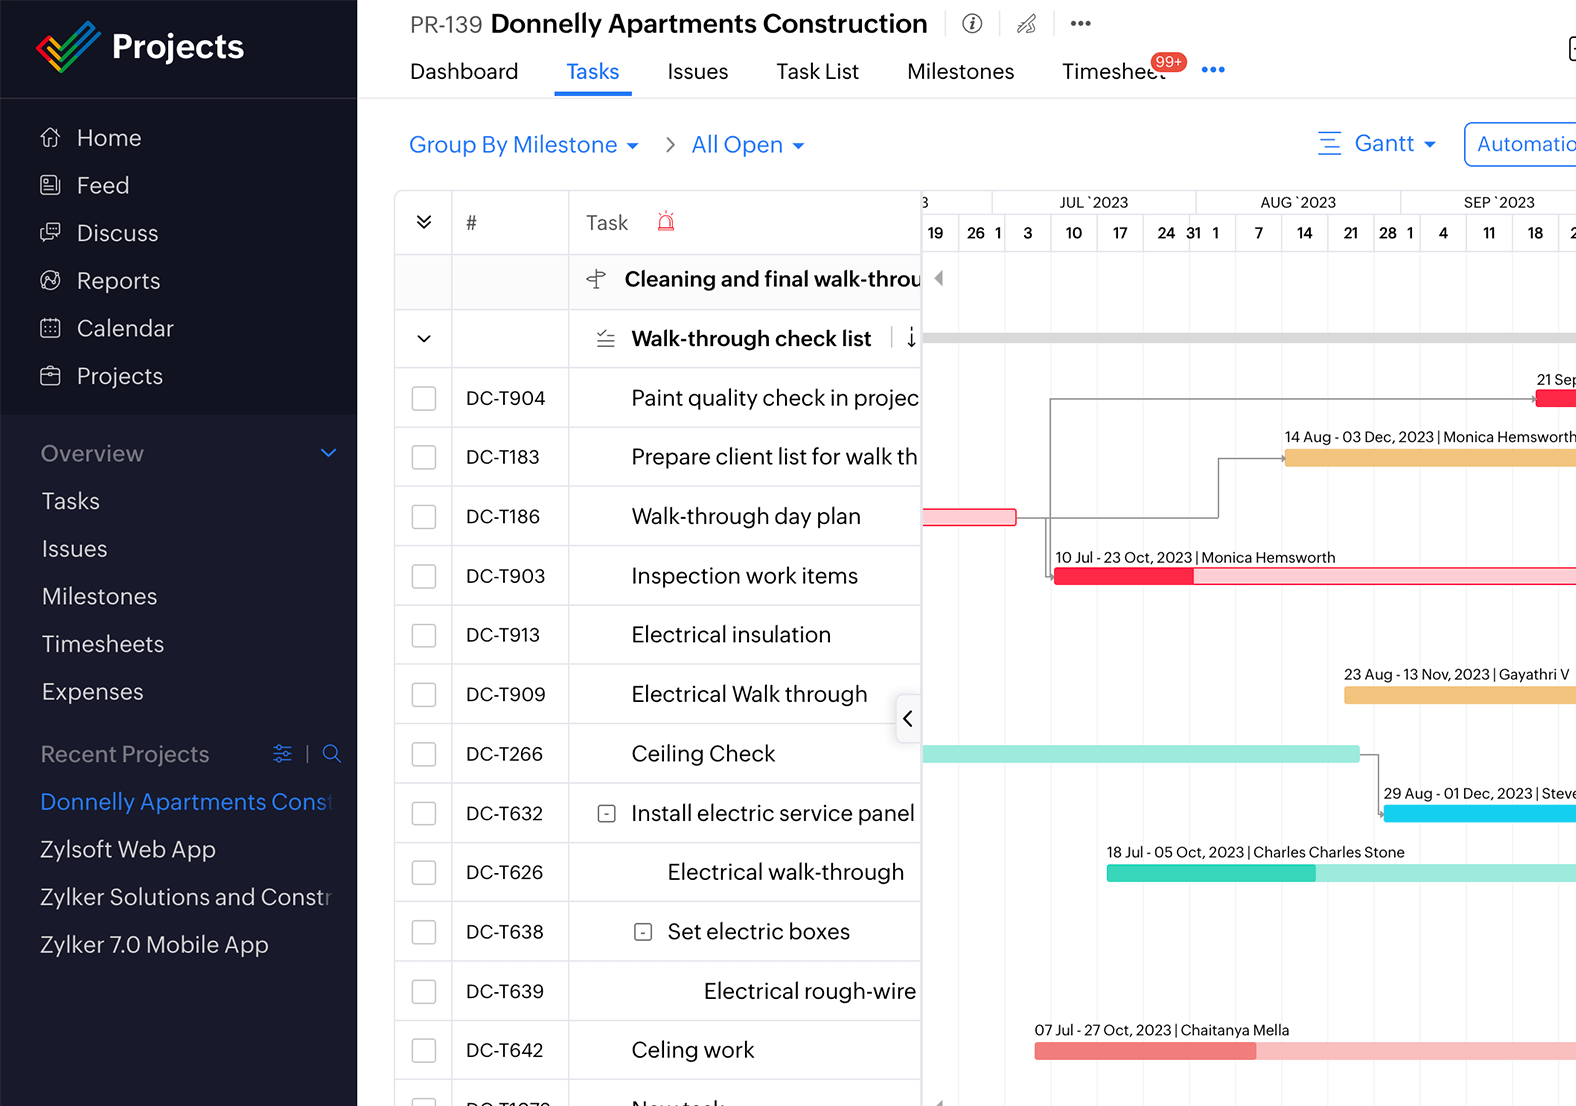Expand the All Open filter dropdown
This screenshot has height=1106, width=1576.
click(x=747, y=145)
